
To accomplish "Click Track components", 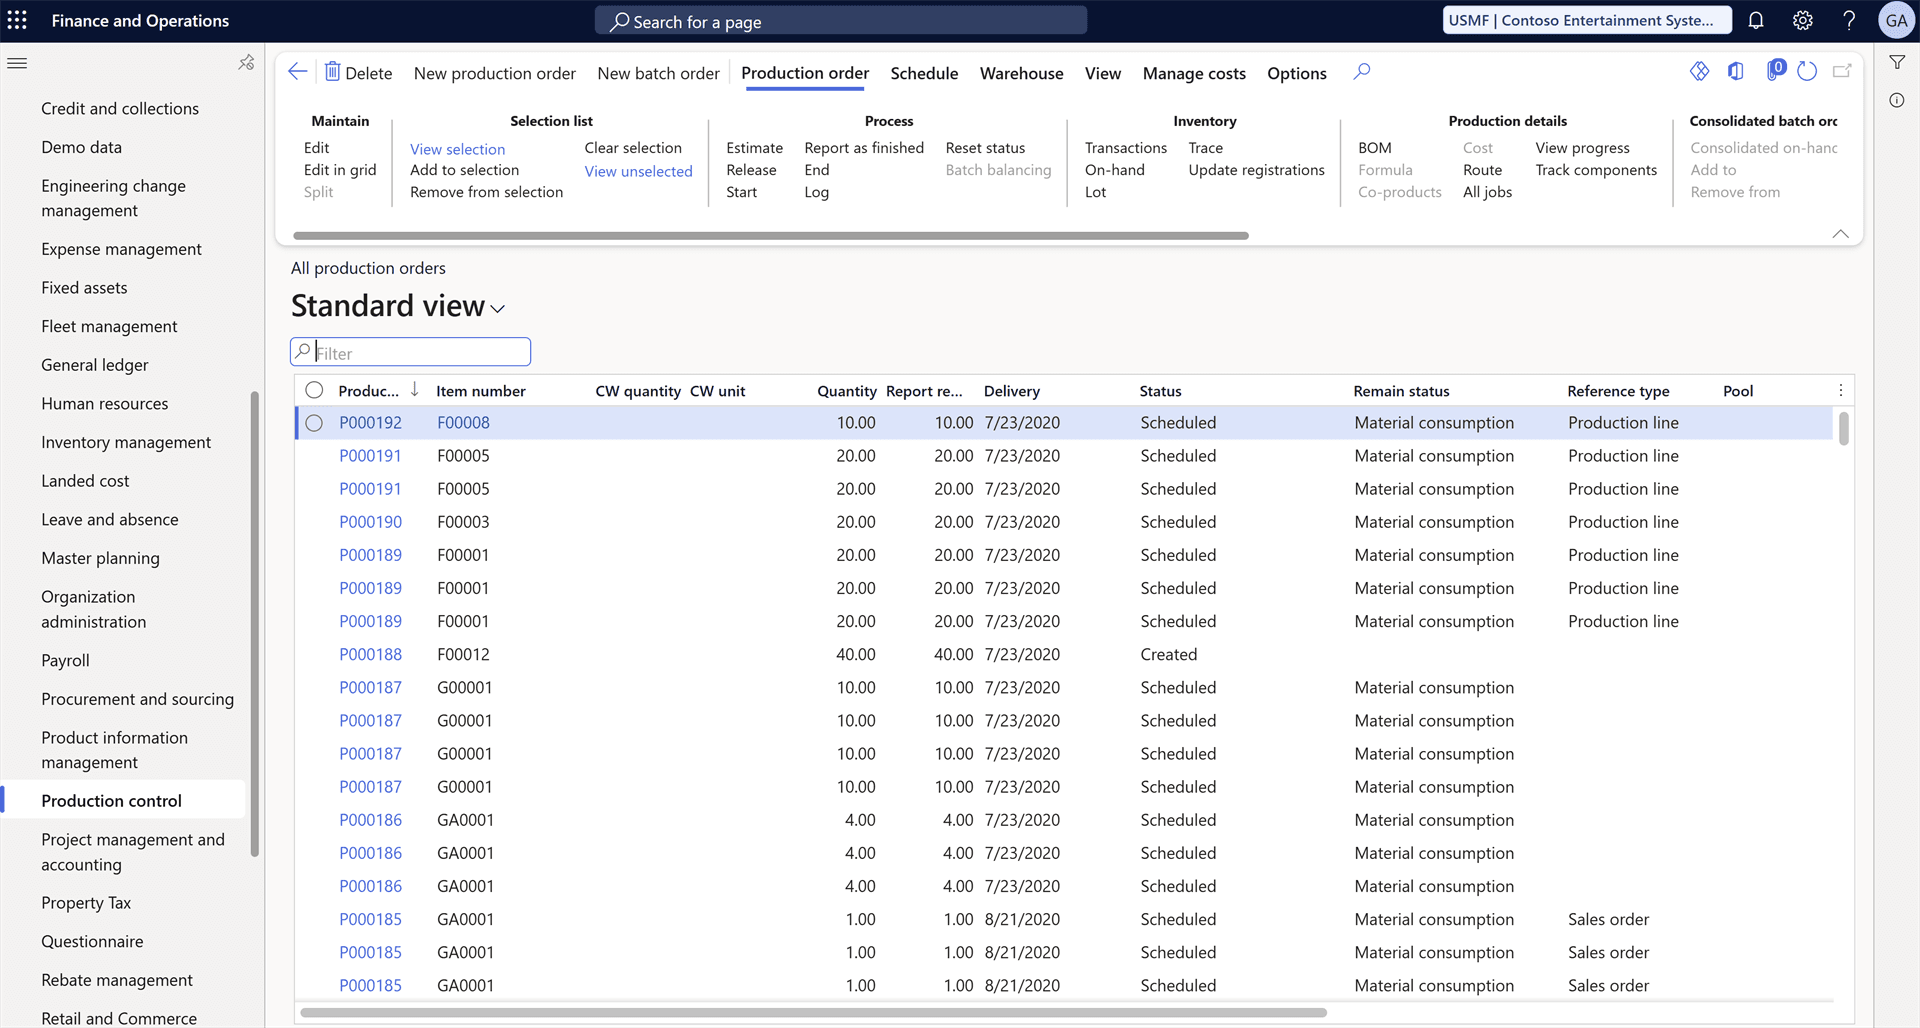I will [1596, 170].
